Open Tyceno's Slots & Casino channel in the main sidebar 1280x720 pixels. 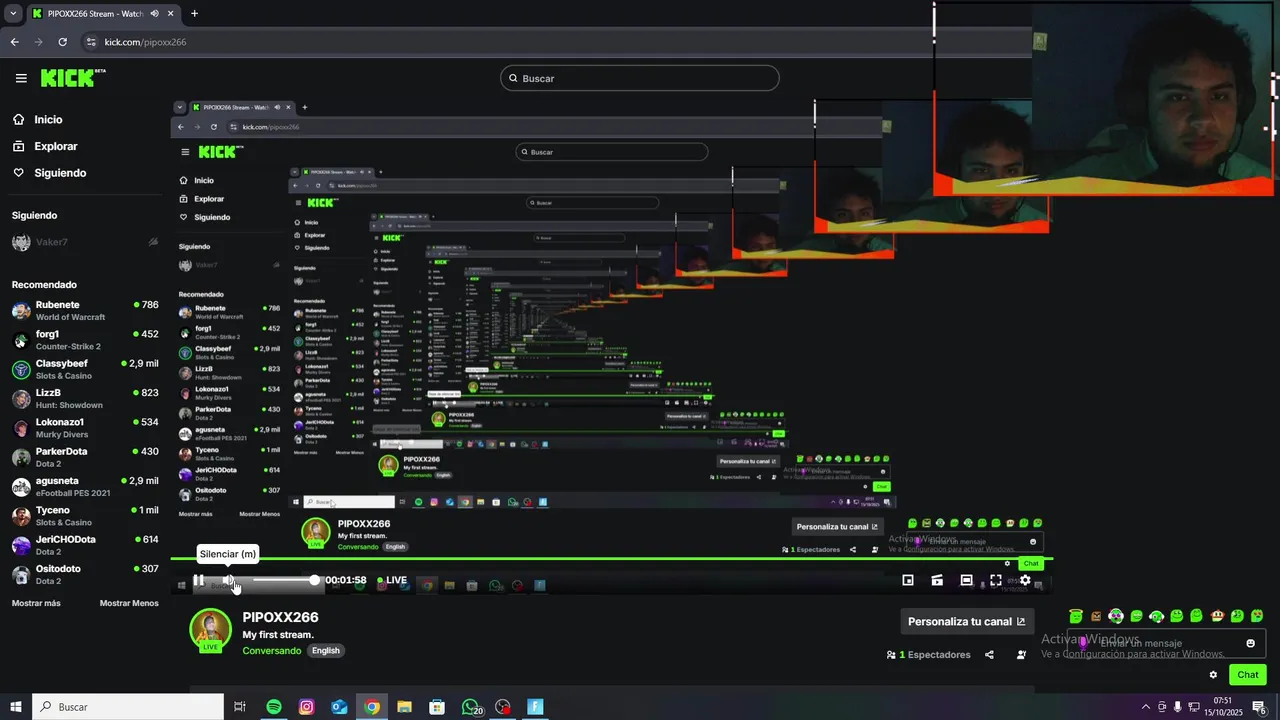[x=85, y=516]
